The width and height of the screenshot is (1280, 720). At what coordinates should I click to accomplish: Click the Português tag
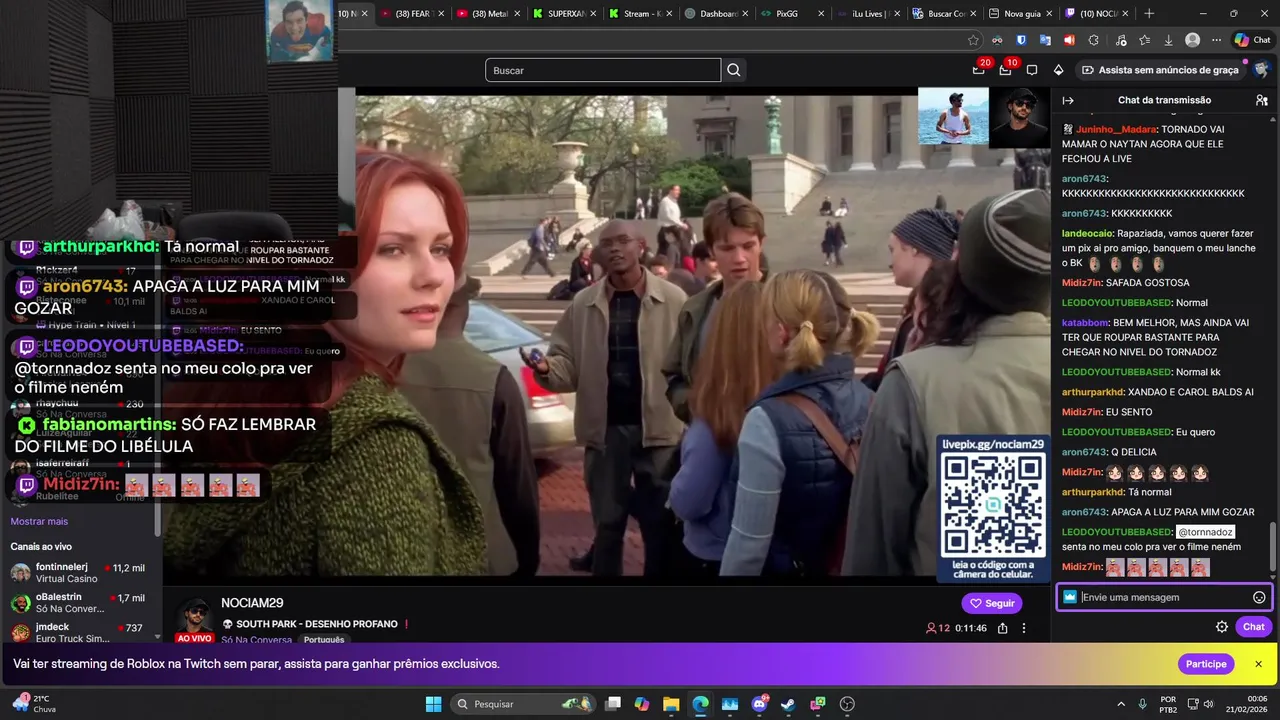(323, 640)
